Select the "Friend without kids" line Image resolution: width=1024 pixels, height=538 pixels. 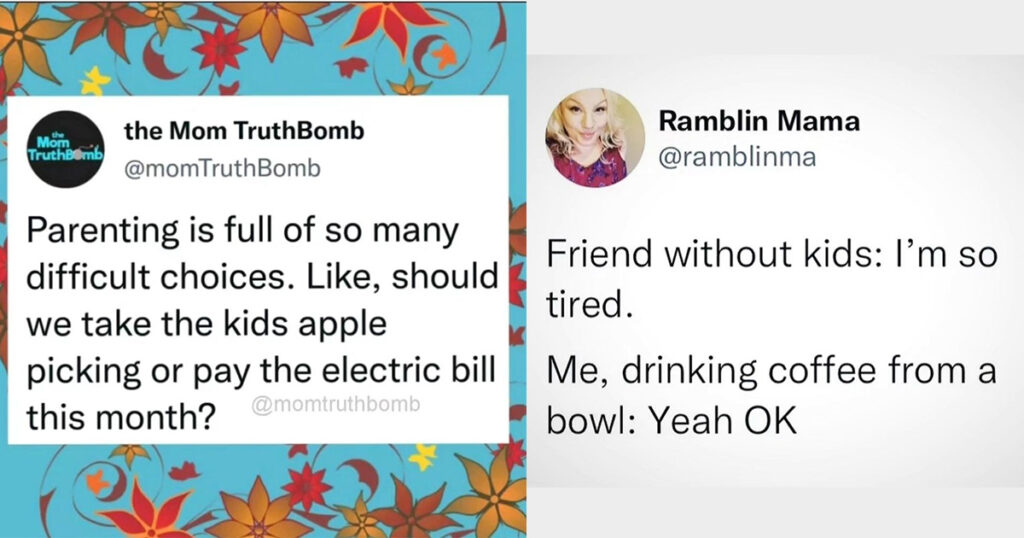[772, 253]
